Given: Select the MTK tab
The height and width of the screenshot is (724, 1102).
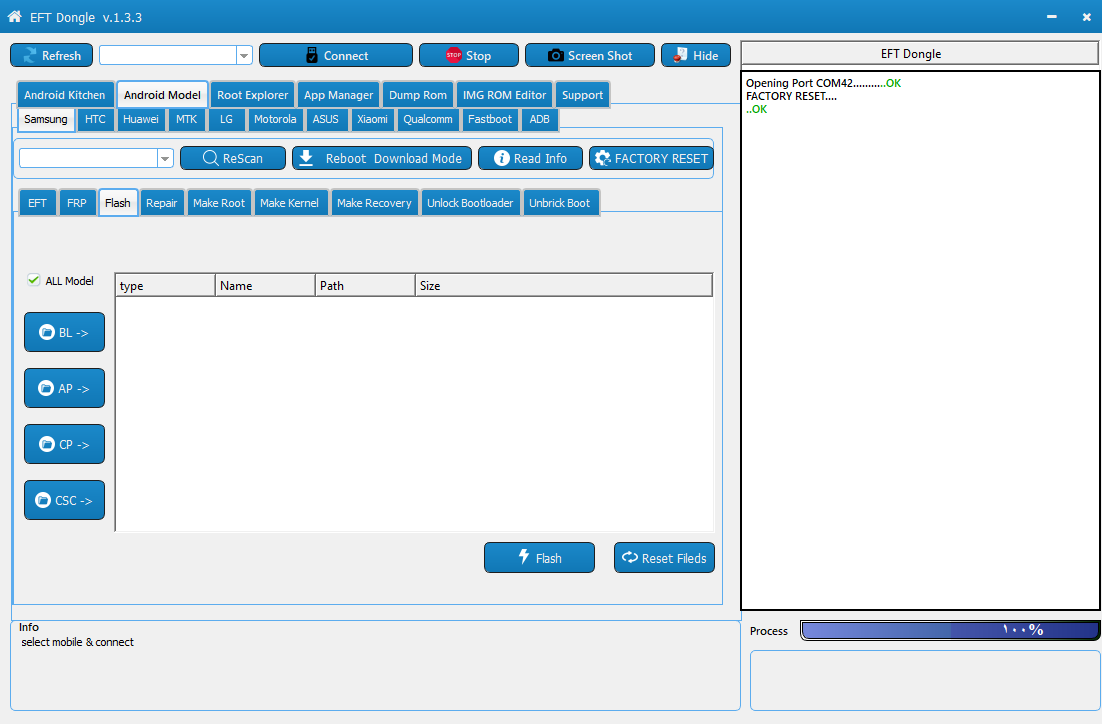Looking at the screenshot, I should pos(186,119).
